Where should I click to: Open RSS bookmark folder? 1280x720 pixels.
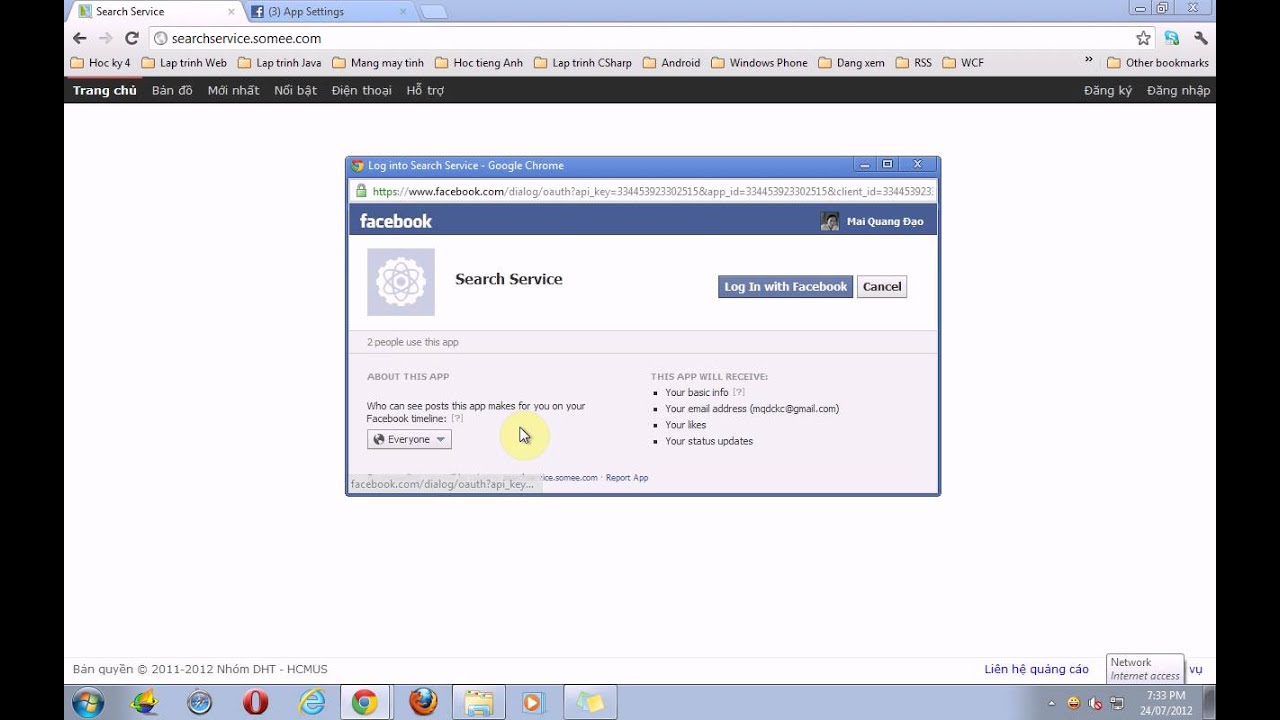(x=913, y=62)
